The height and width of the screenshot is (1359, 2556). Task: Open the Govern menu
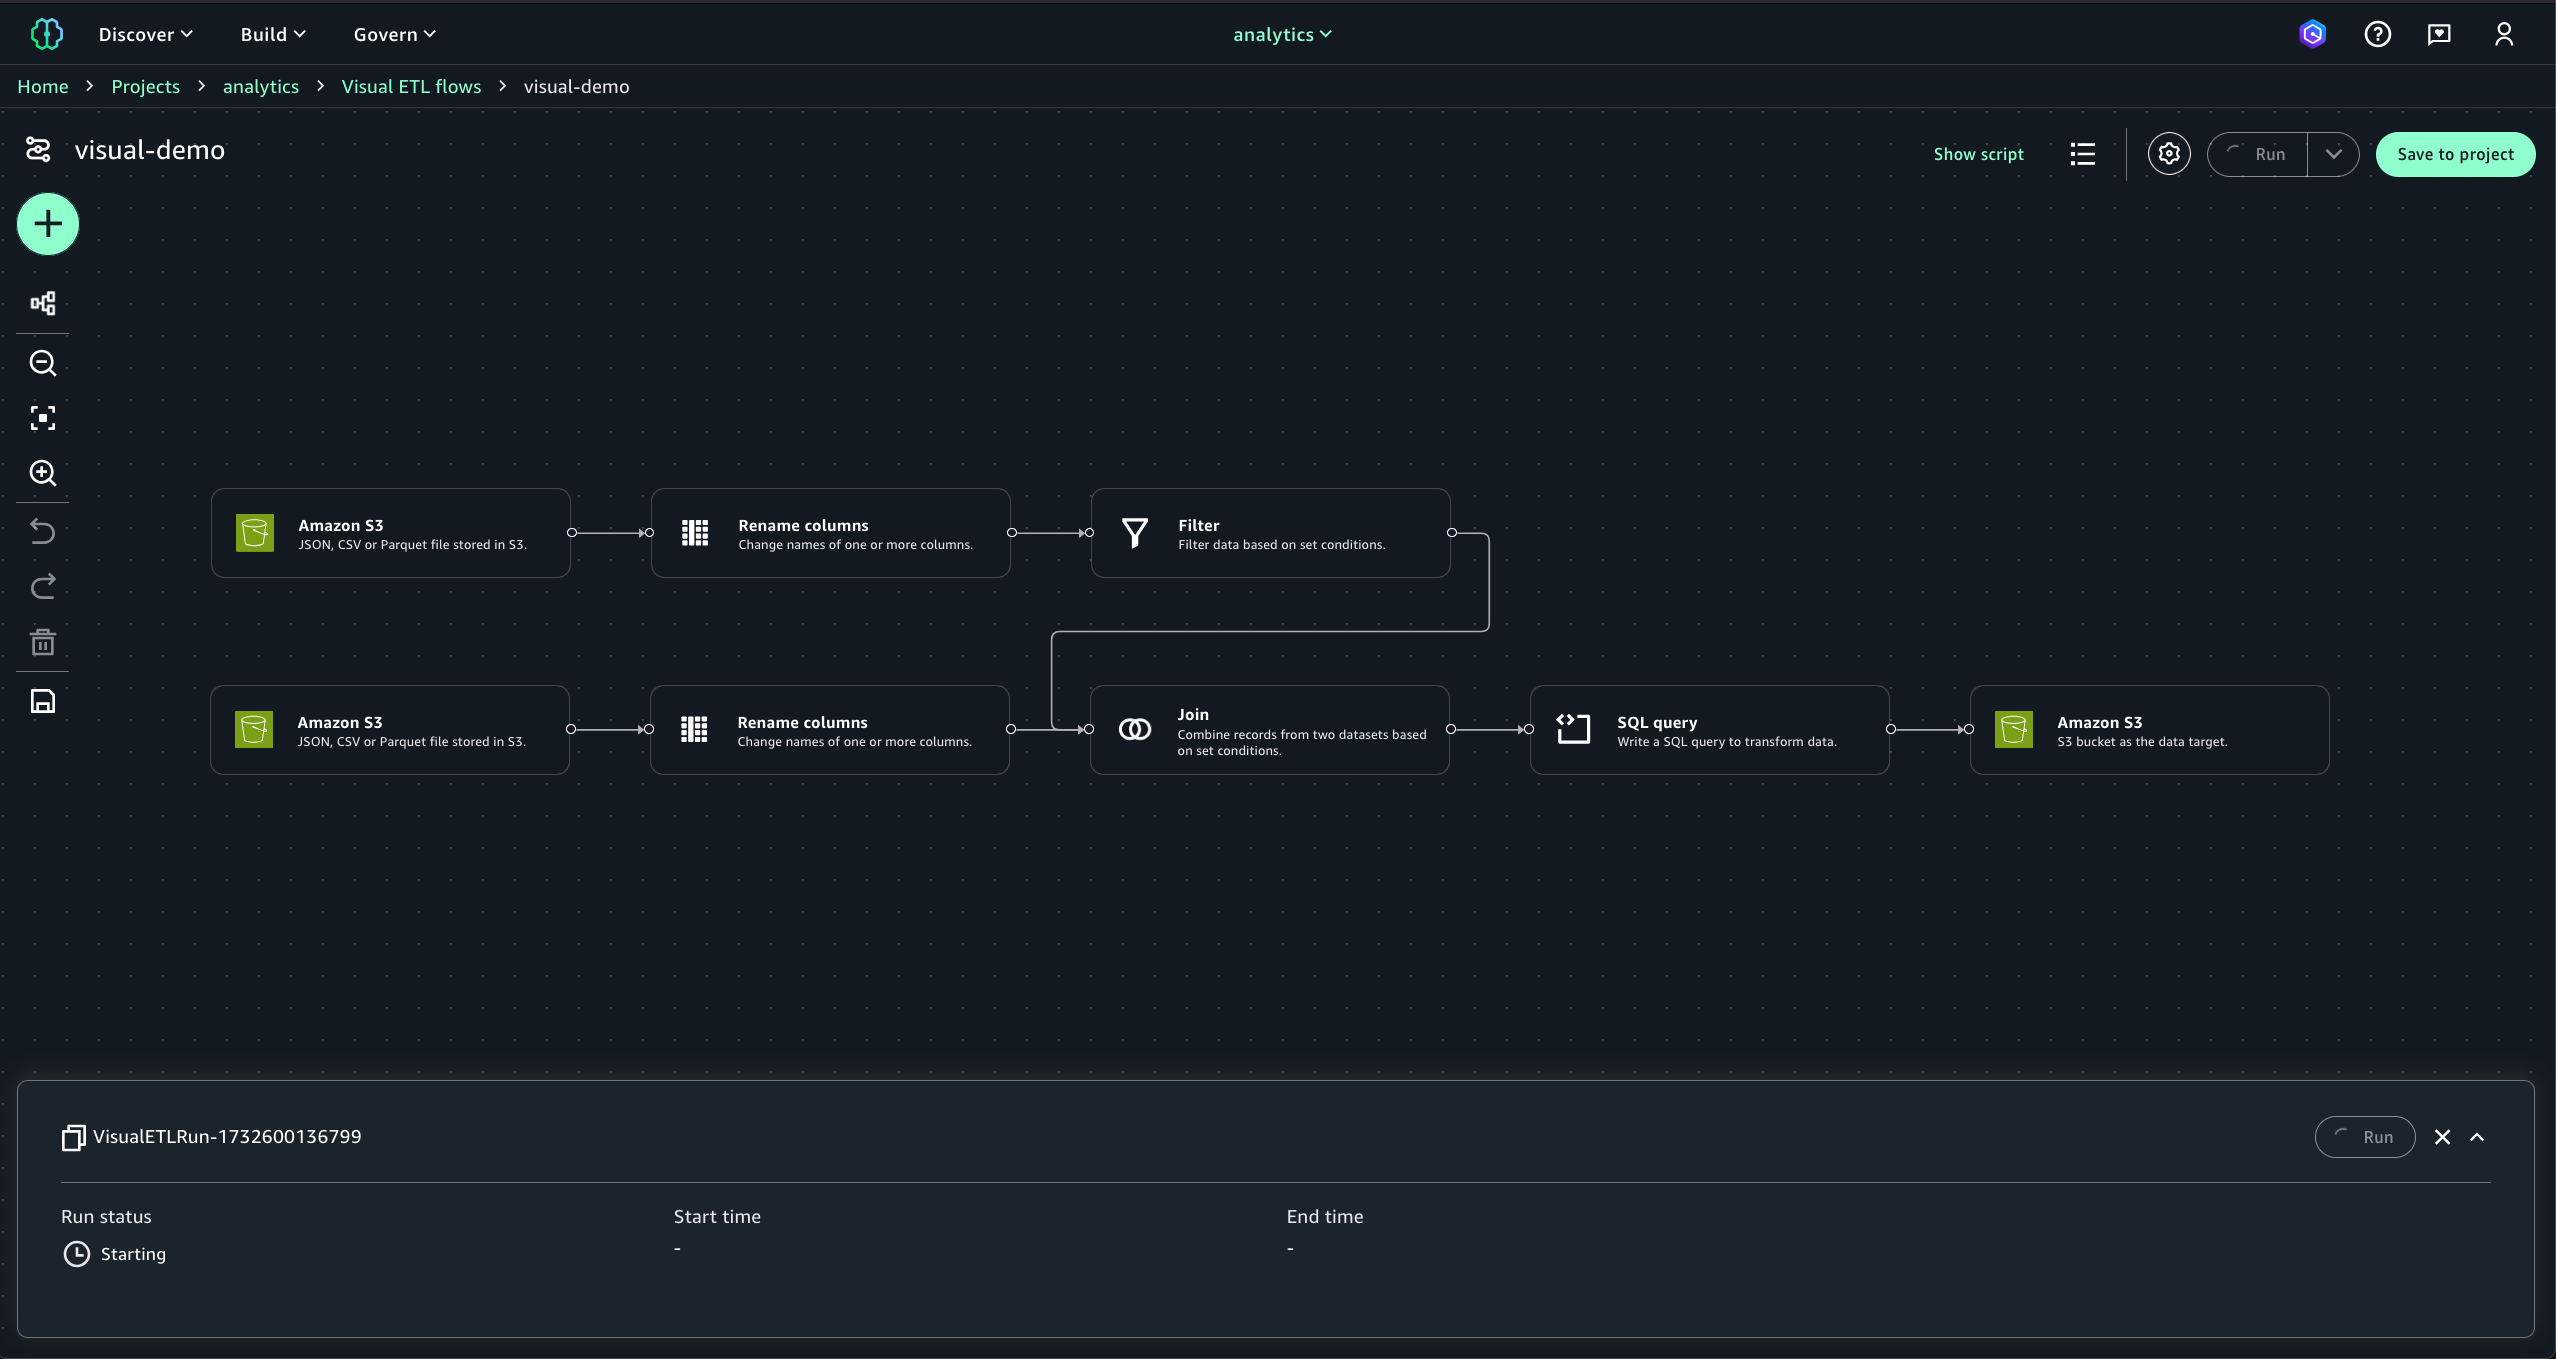pyautogui.click(x=394, y=34)
